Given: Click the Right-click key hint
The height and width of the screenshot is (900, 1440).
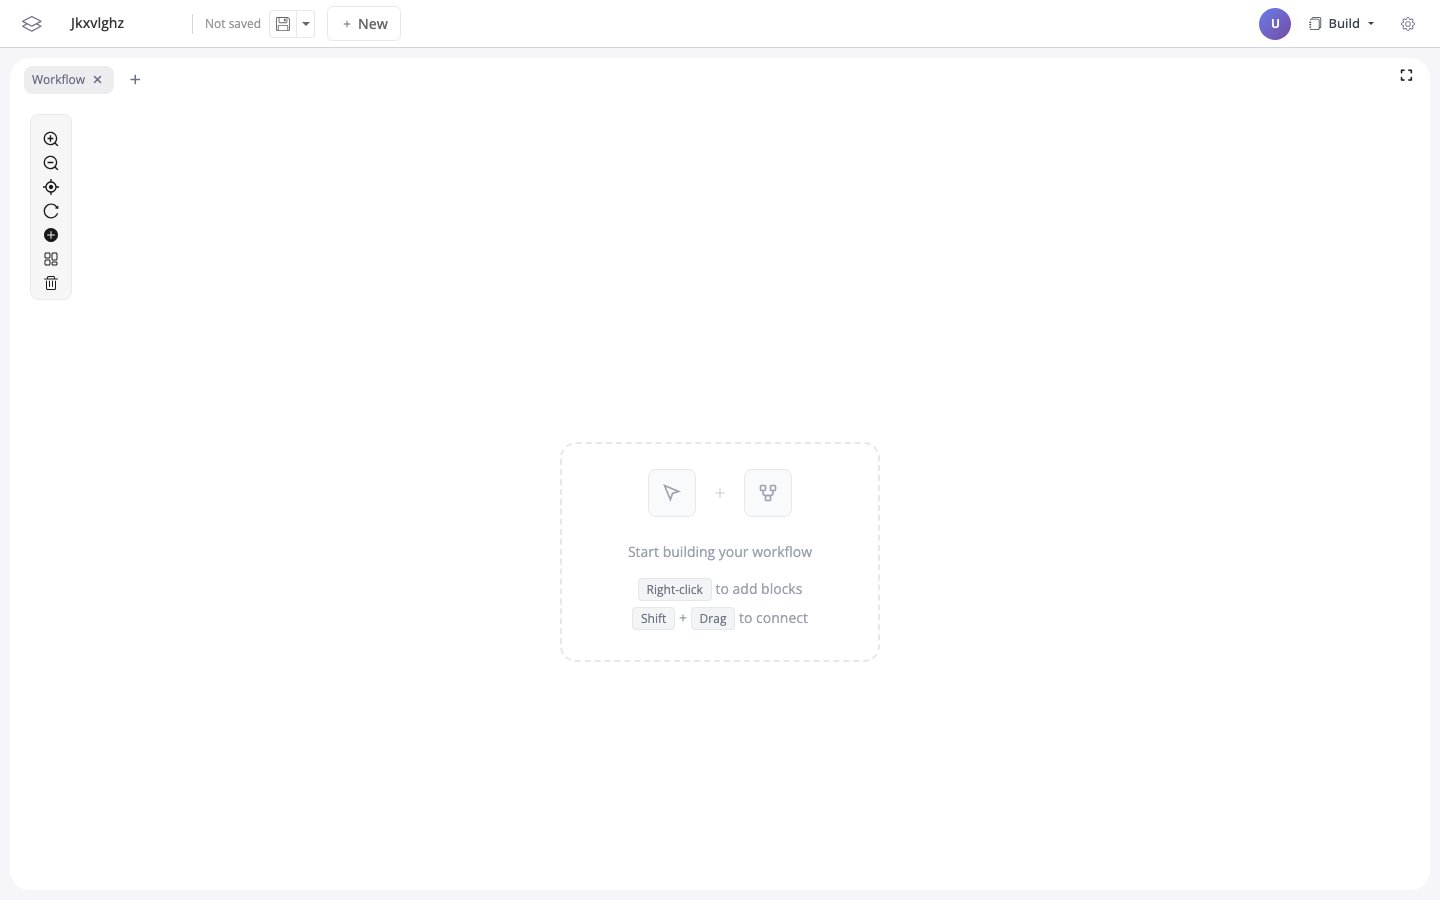Looking at the screenshot, I should click(x=674, y=590).
